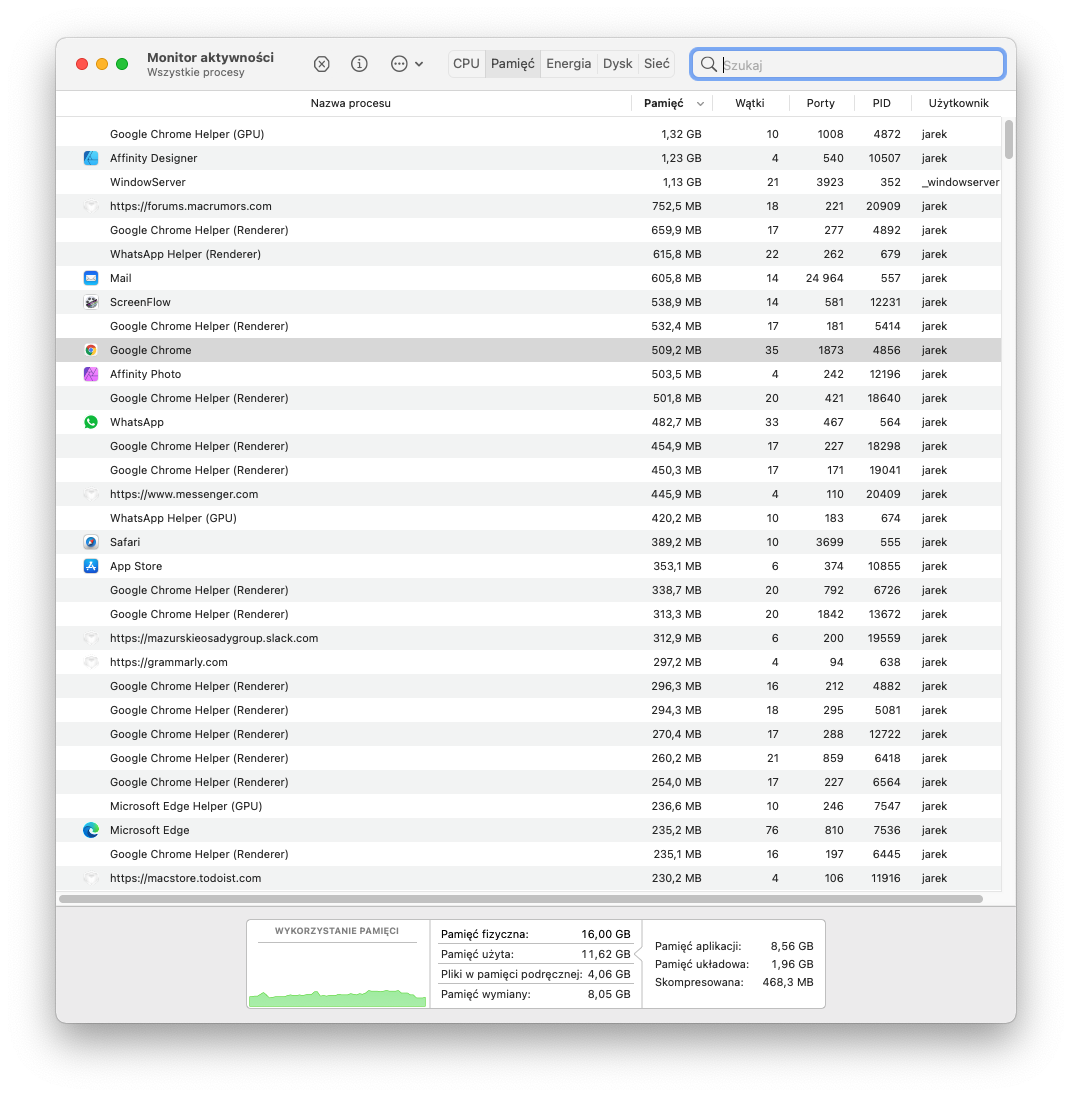Open the process info (i) icon
Viewport: 1072px width, 1097px height.
point(359,64)
